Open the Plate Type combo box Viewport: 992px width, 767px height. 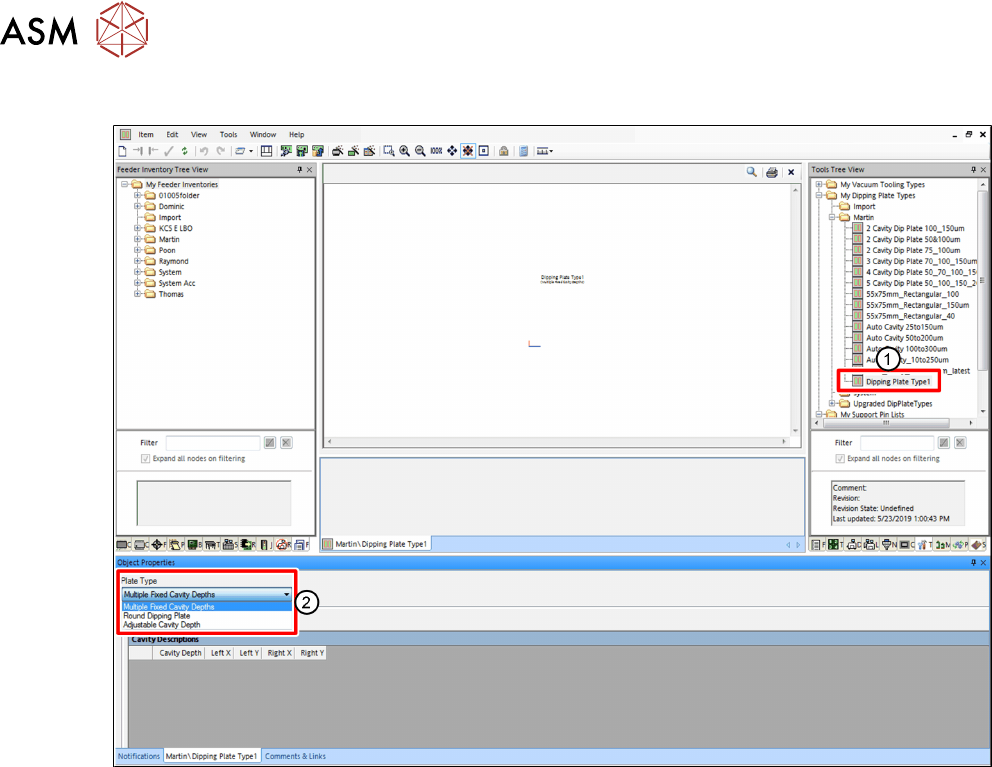207,594
